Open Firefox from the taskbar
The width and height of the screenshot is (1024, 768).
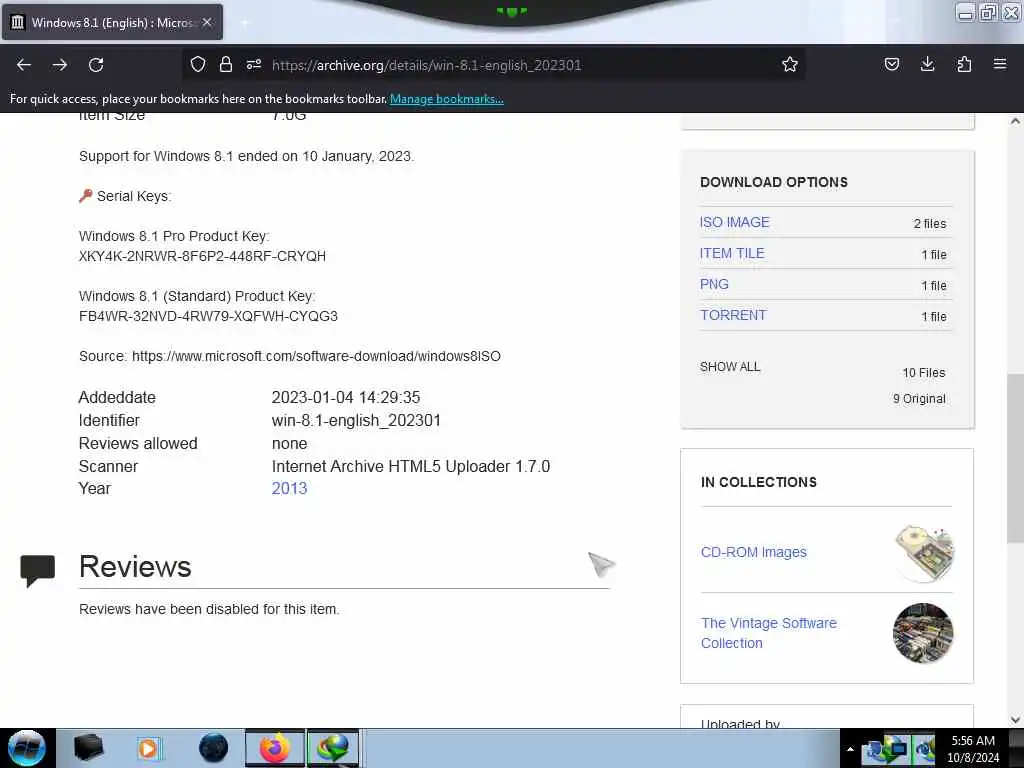coord(274,748)
